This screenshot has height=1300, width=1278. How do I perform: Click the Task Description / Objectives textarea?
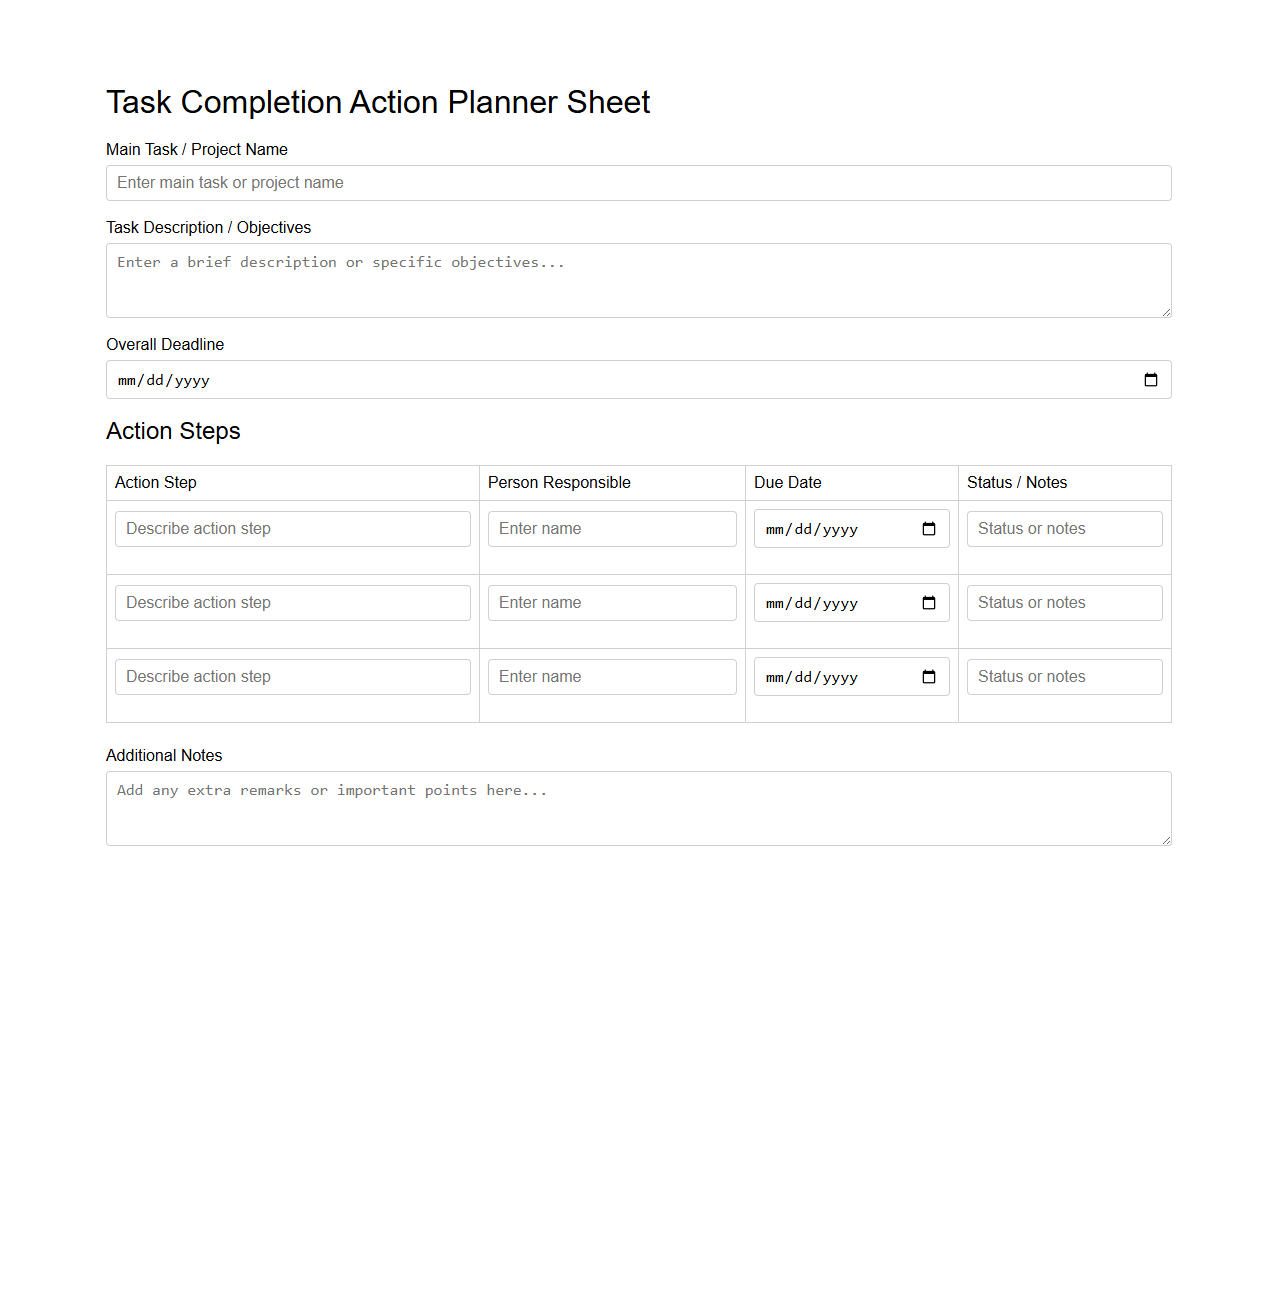click(638, 280)
